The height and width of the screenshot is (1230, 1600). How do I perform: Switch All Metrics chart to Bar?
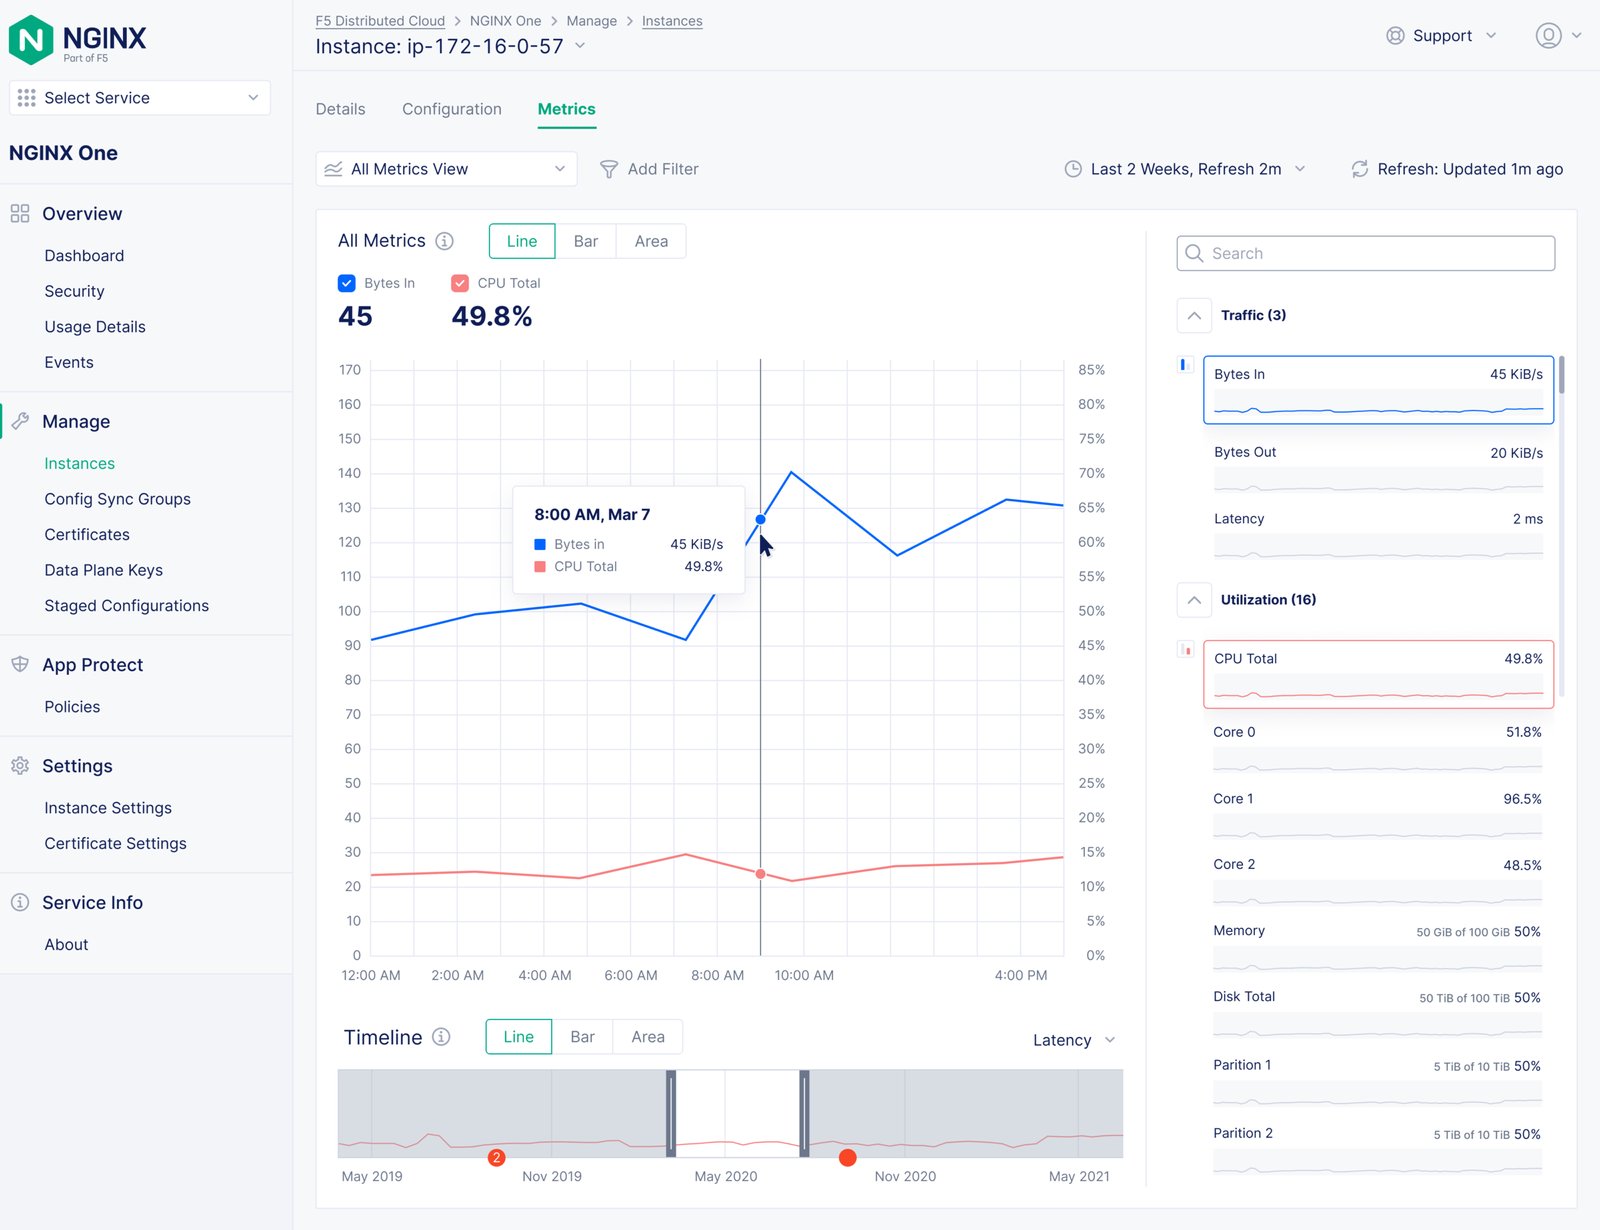[x=585, y=241]
